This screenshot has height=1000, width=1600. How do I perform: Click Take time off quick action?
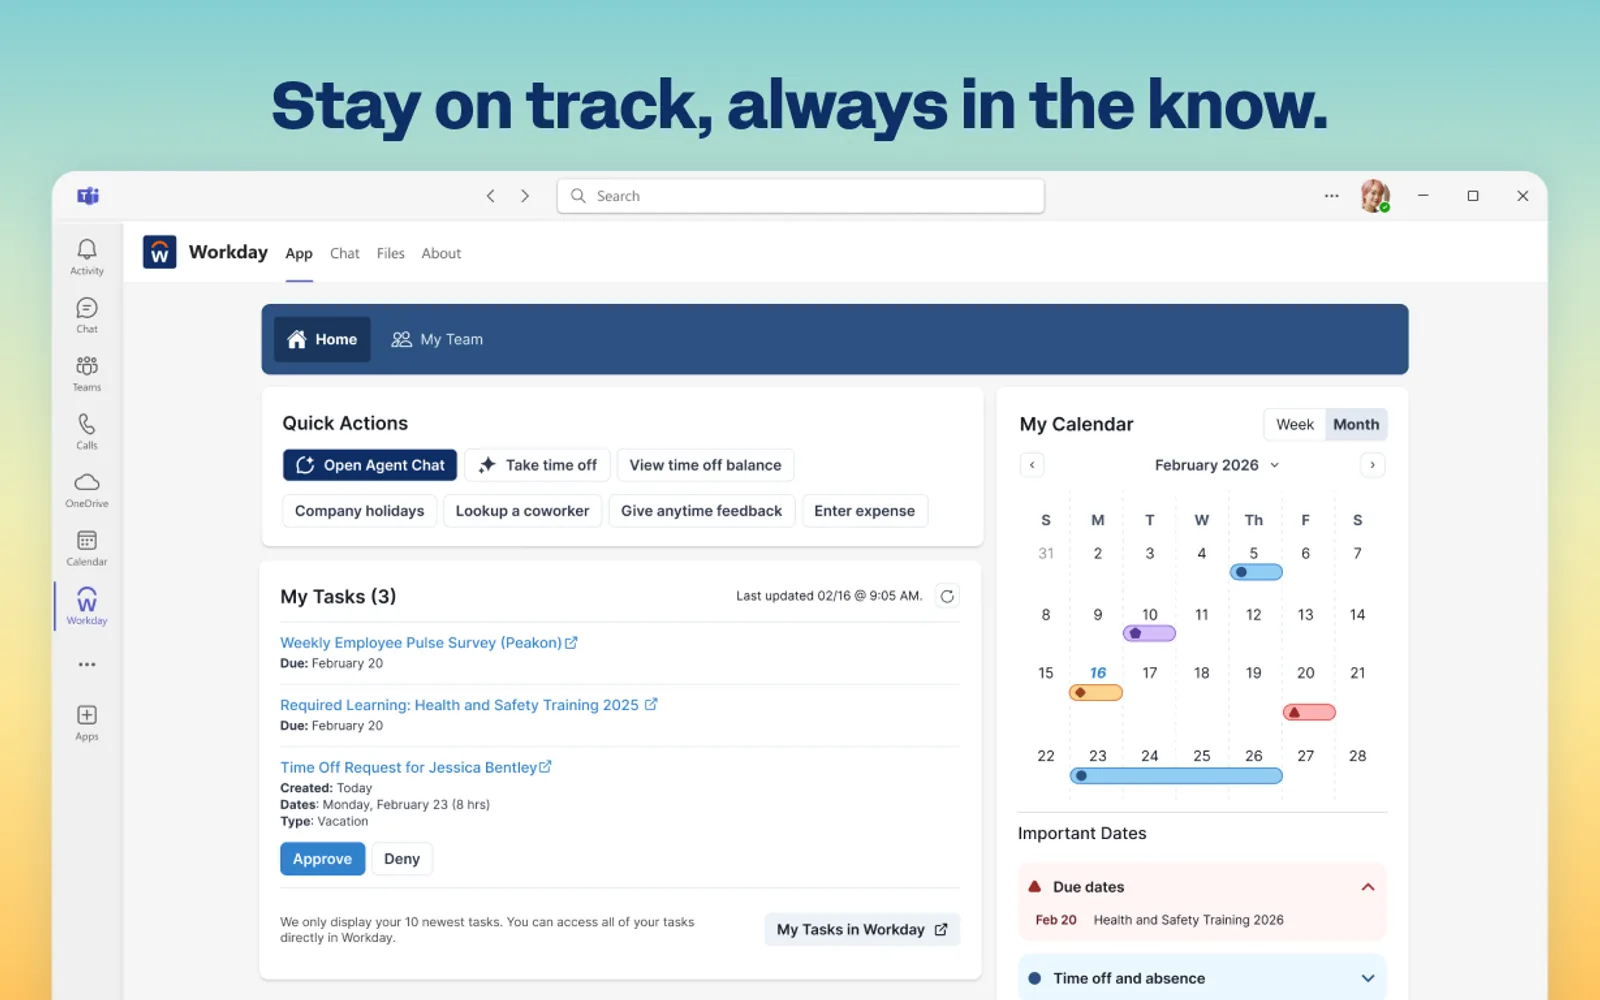[x=537, y=465]
